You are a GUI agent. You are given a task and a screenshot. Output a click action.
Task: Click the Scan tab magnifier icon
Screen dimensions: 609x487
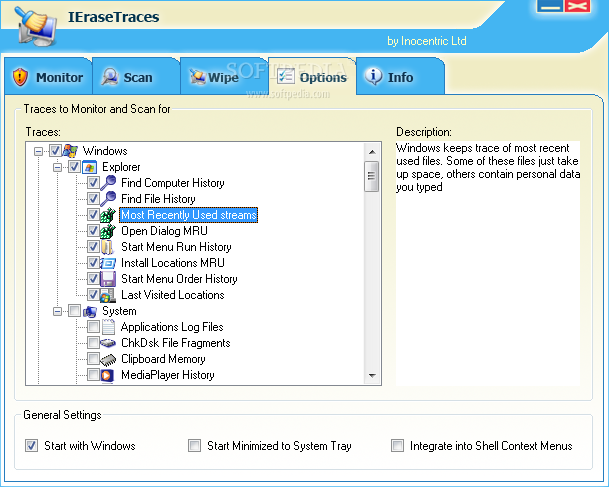(110, 77)
